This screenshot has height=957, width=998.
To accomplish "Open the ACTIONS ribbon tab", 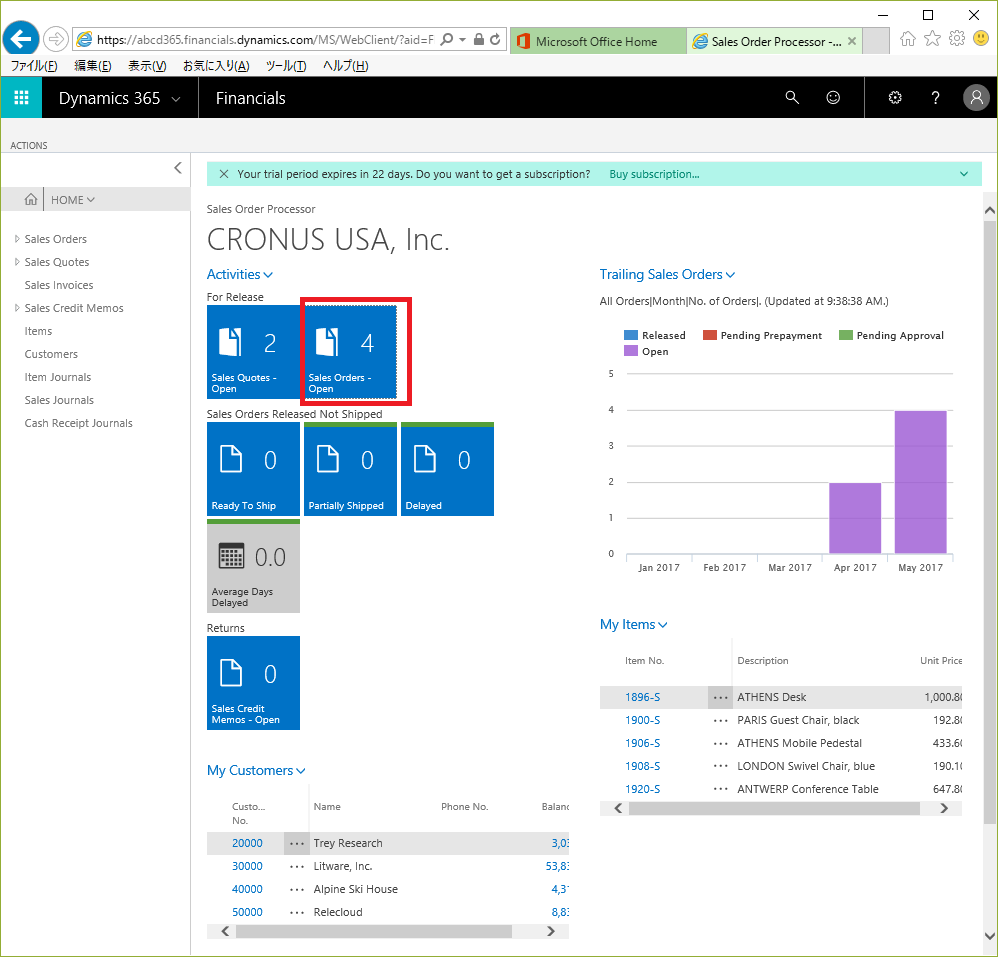I will coord(29,145).
